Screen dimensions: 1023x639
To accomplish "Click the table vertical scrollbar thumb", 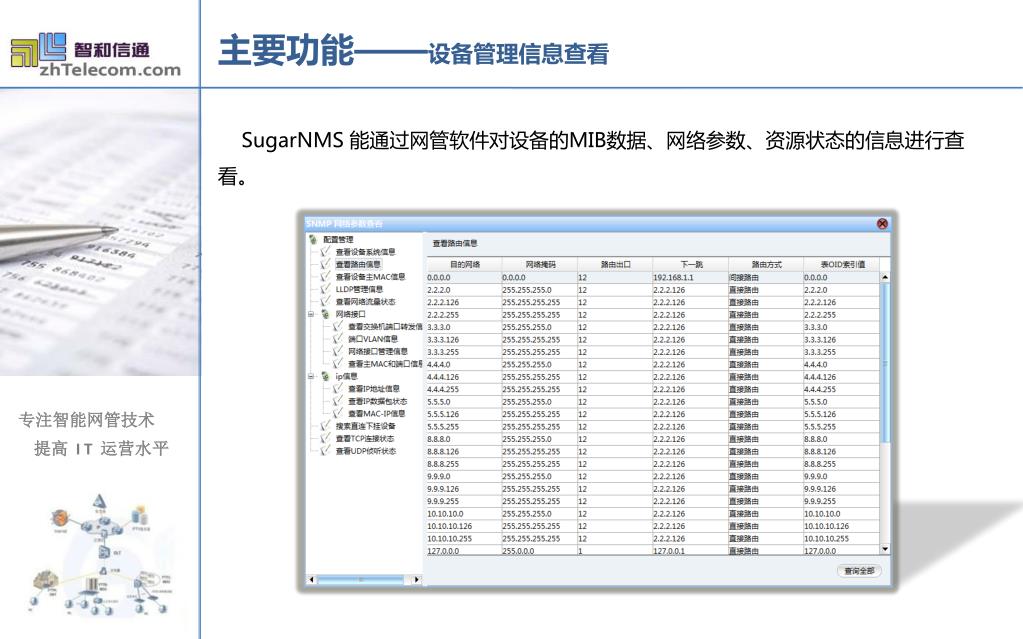I will pos(885,362).
